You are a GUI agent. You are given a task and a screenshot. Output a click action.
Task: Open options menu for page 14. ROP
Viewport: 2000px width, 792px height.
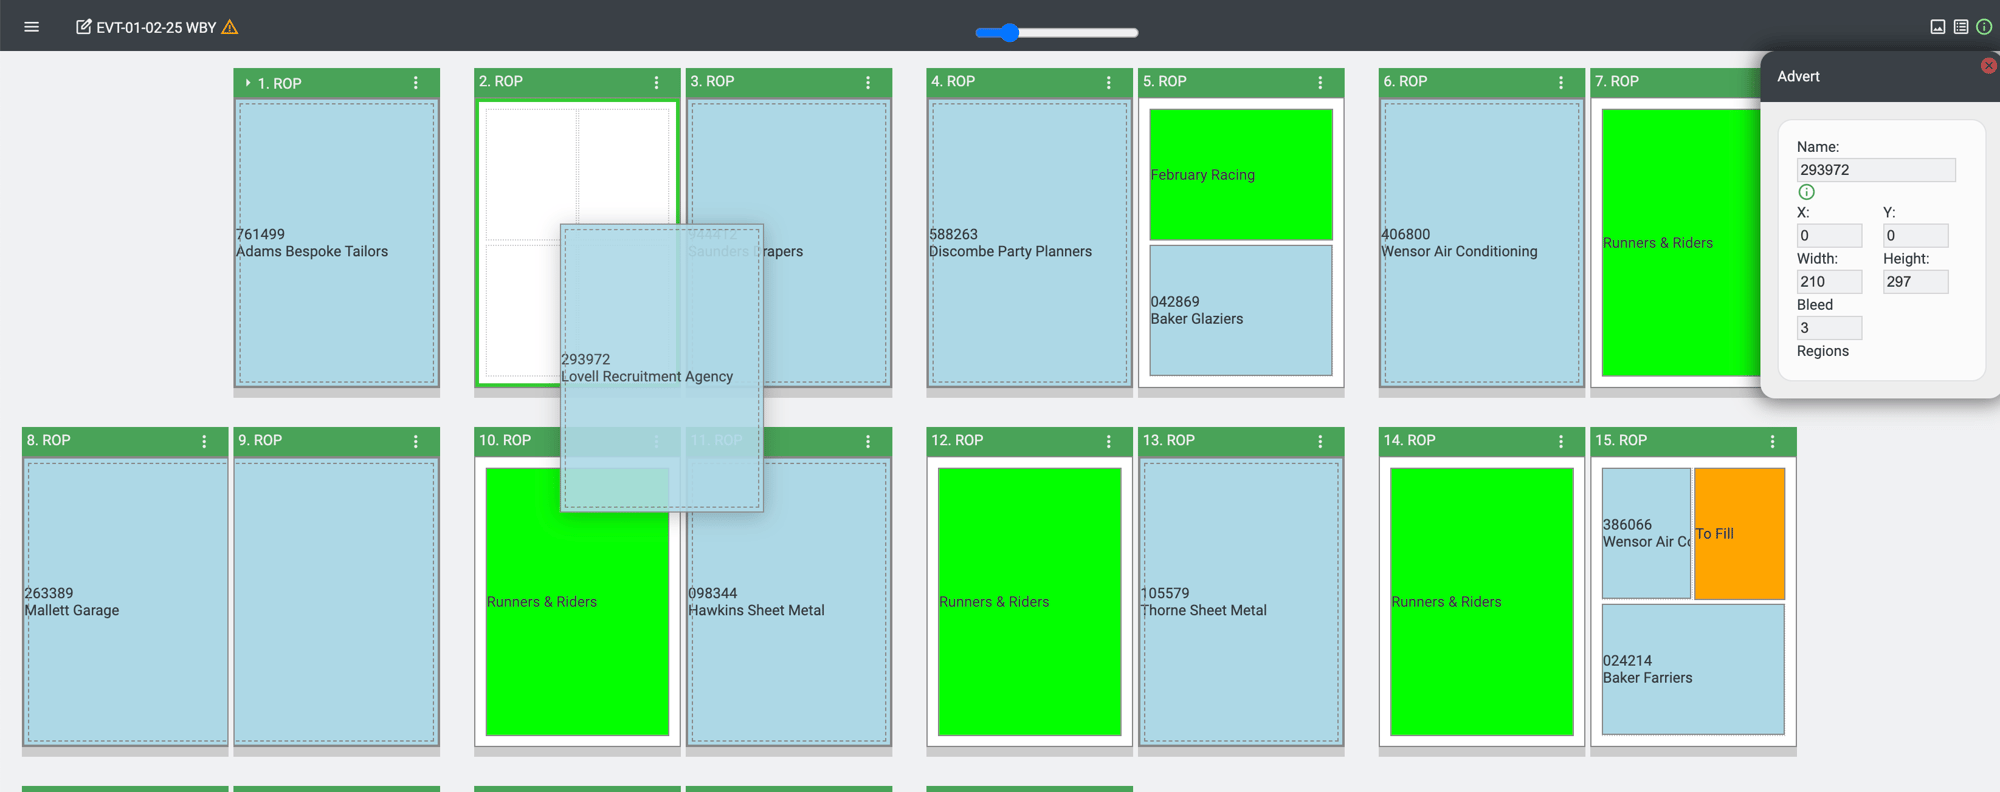[1561, 441]
